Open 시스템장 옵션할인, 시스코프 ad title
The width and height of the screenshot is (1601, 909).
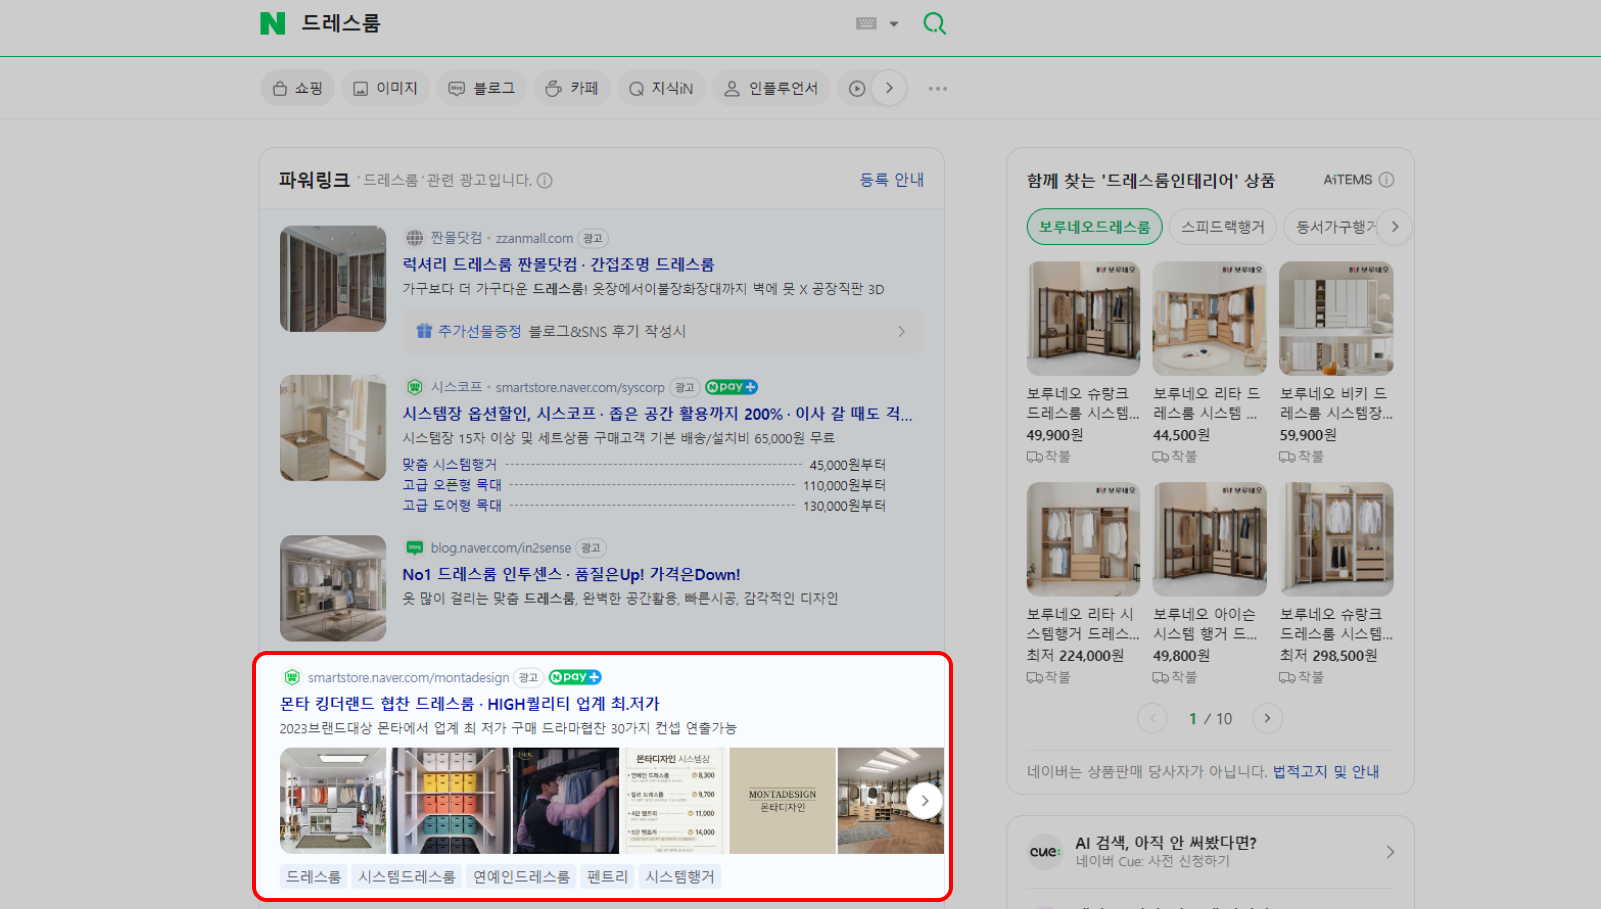(x=657, y=413)
